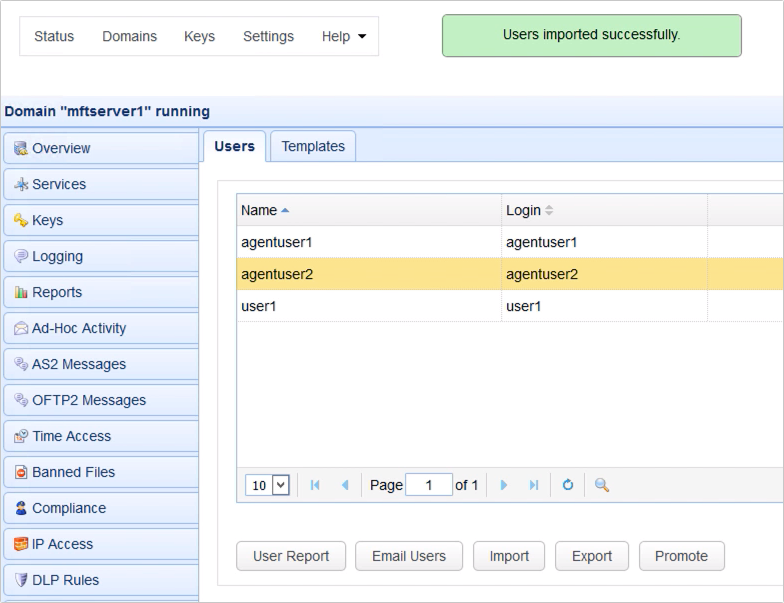Click the Import button
This screenshot has height=603, width=784.
click(x=509, y=556)
